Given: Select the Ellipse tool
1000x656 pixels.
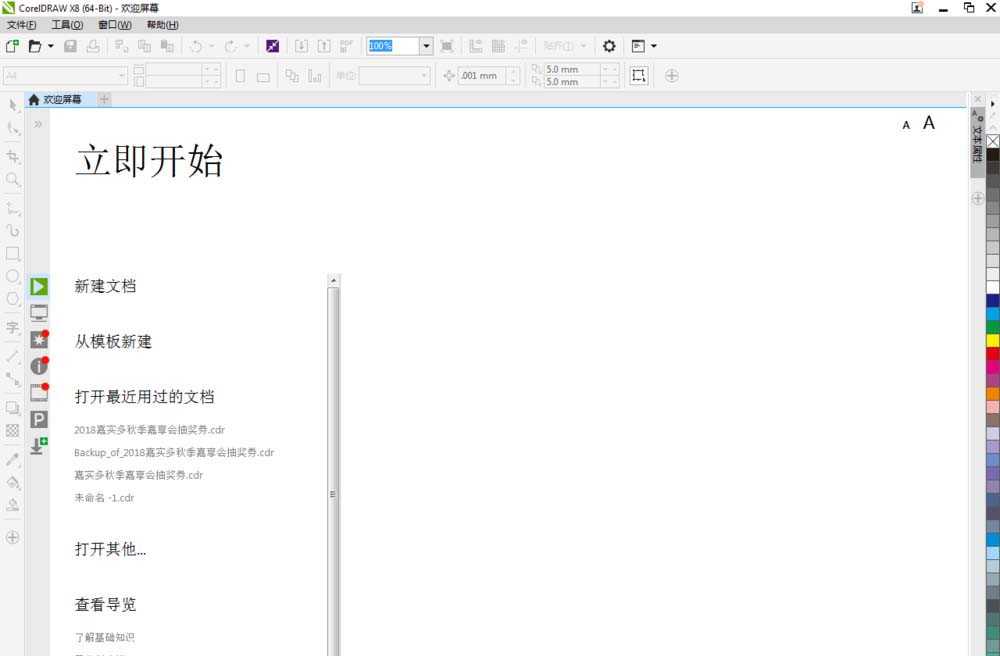Looking at the screenshot, I should (x=13, y=276).
